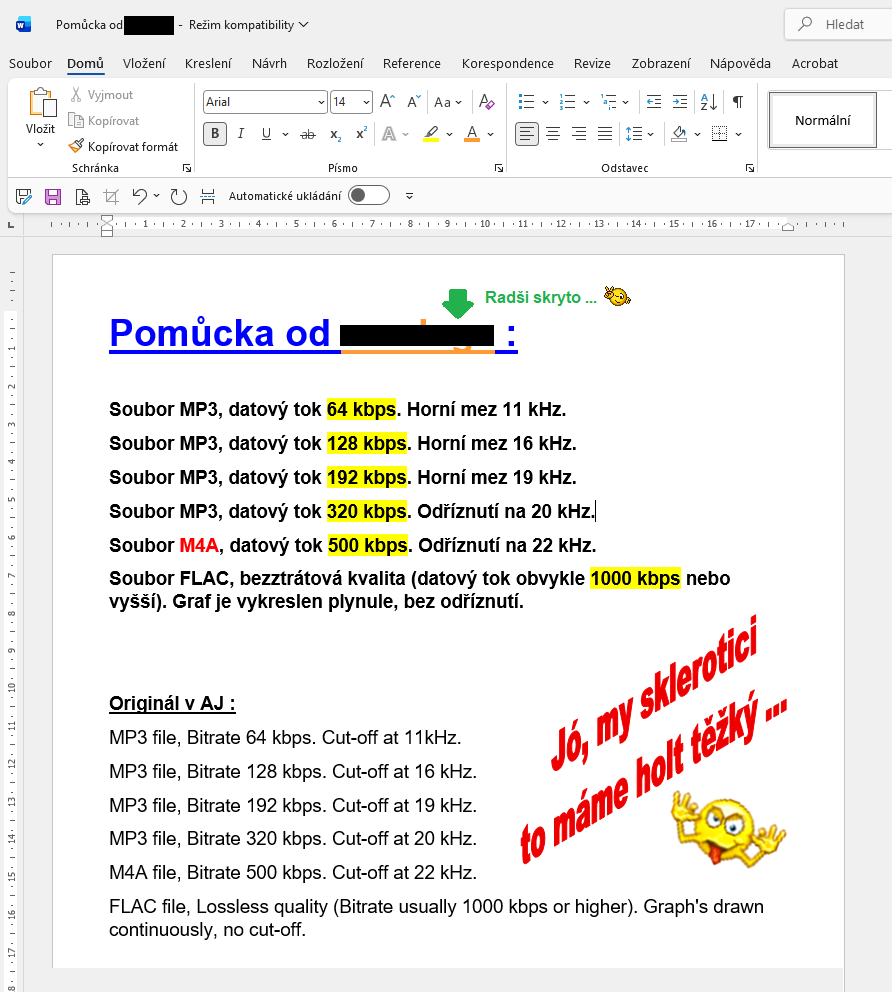The height and width of the screenshot is (992, 892).
Task: Open the Arial font name dropdown
Action: click(x=321, y=102)
